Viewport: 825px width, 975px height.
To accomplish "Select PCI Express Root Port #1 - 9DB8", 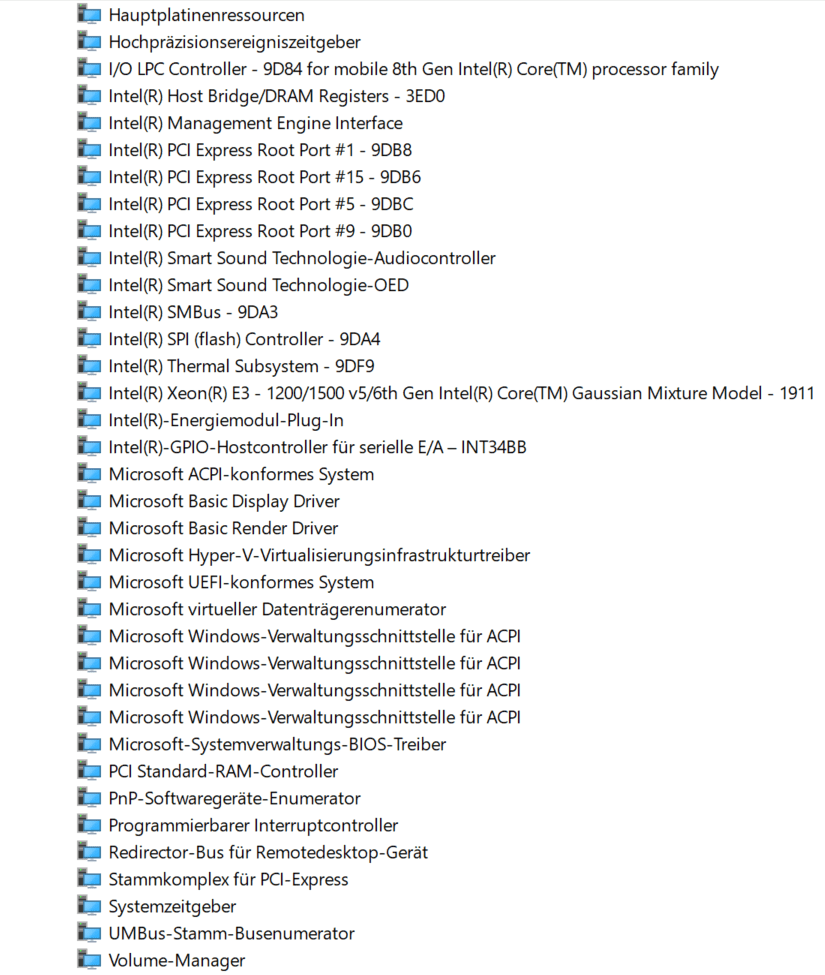I will coord(260,150).
